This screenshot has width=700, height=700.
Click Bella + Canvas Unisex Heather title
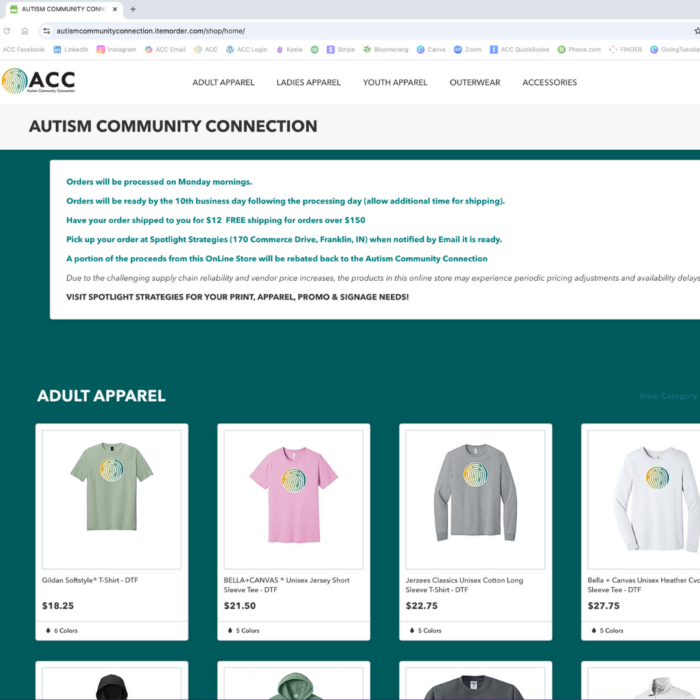(643, 585)
